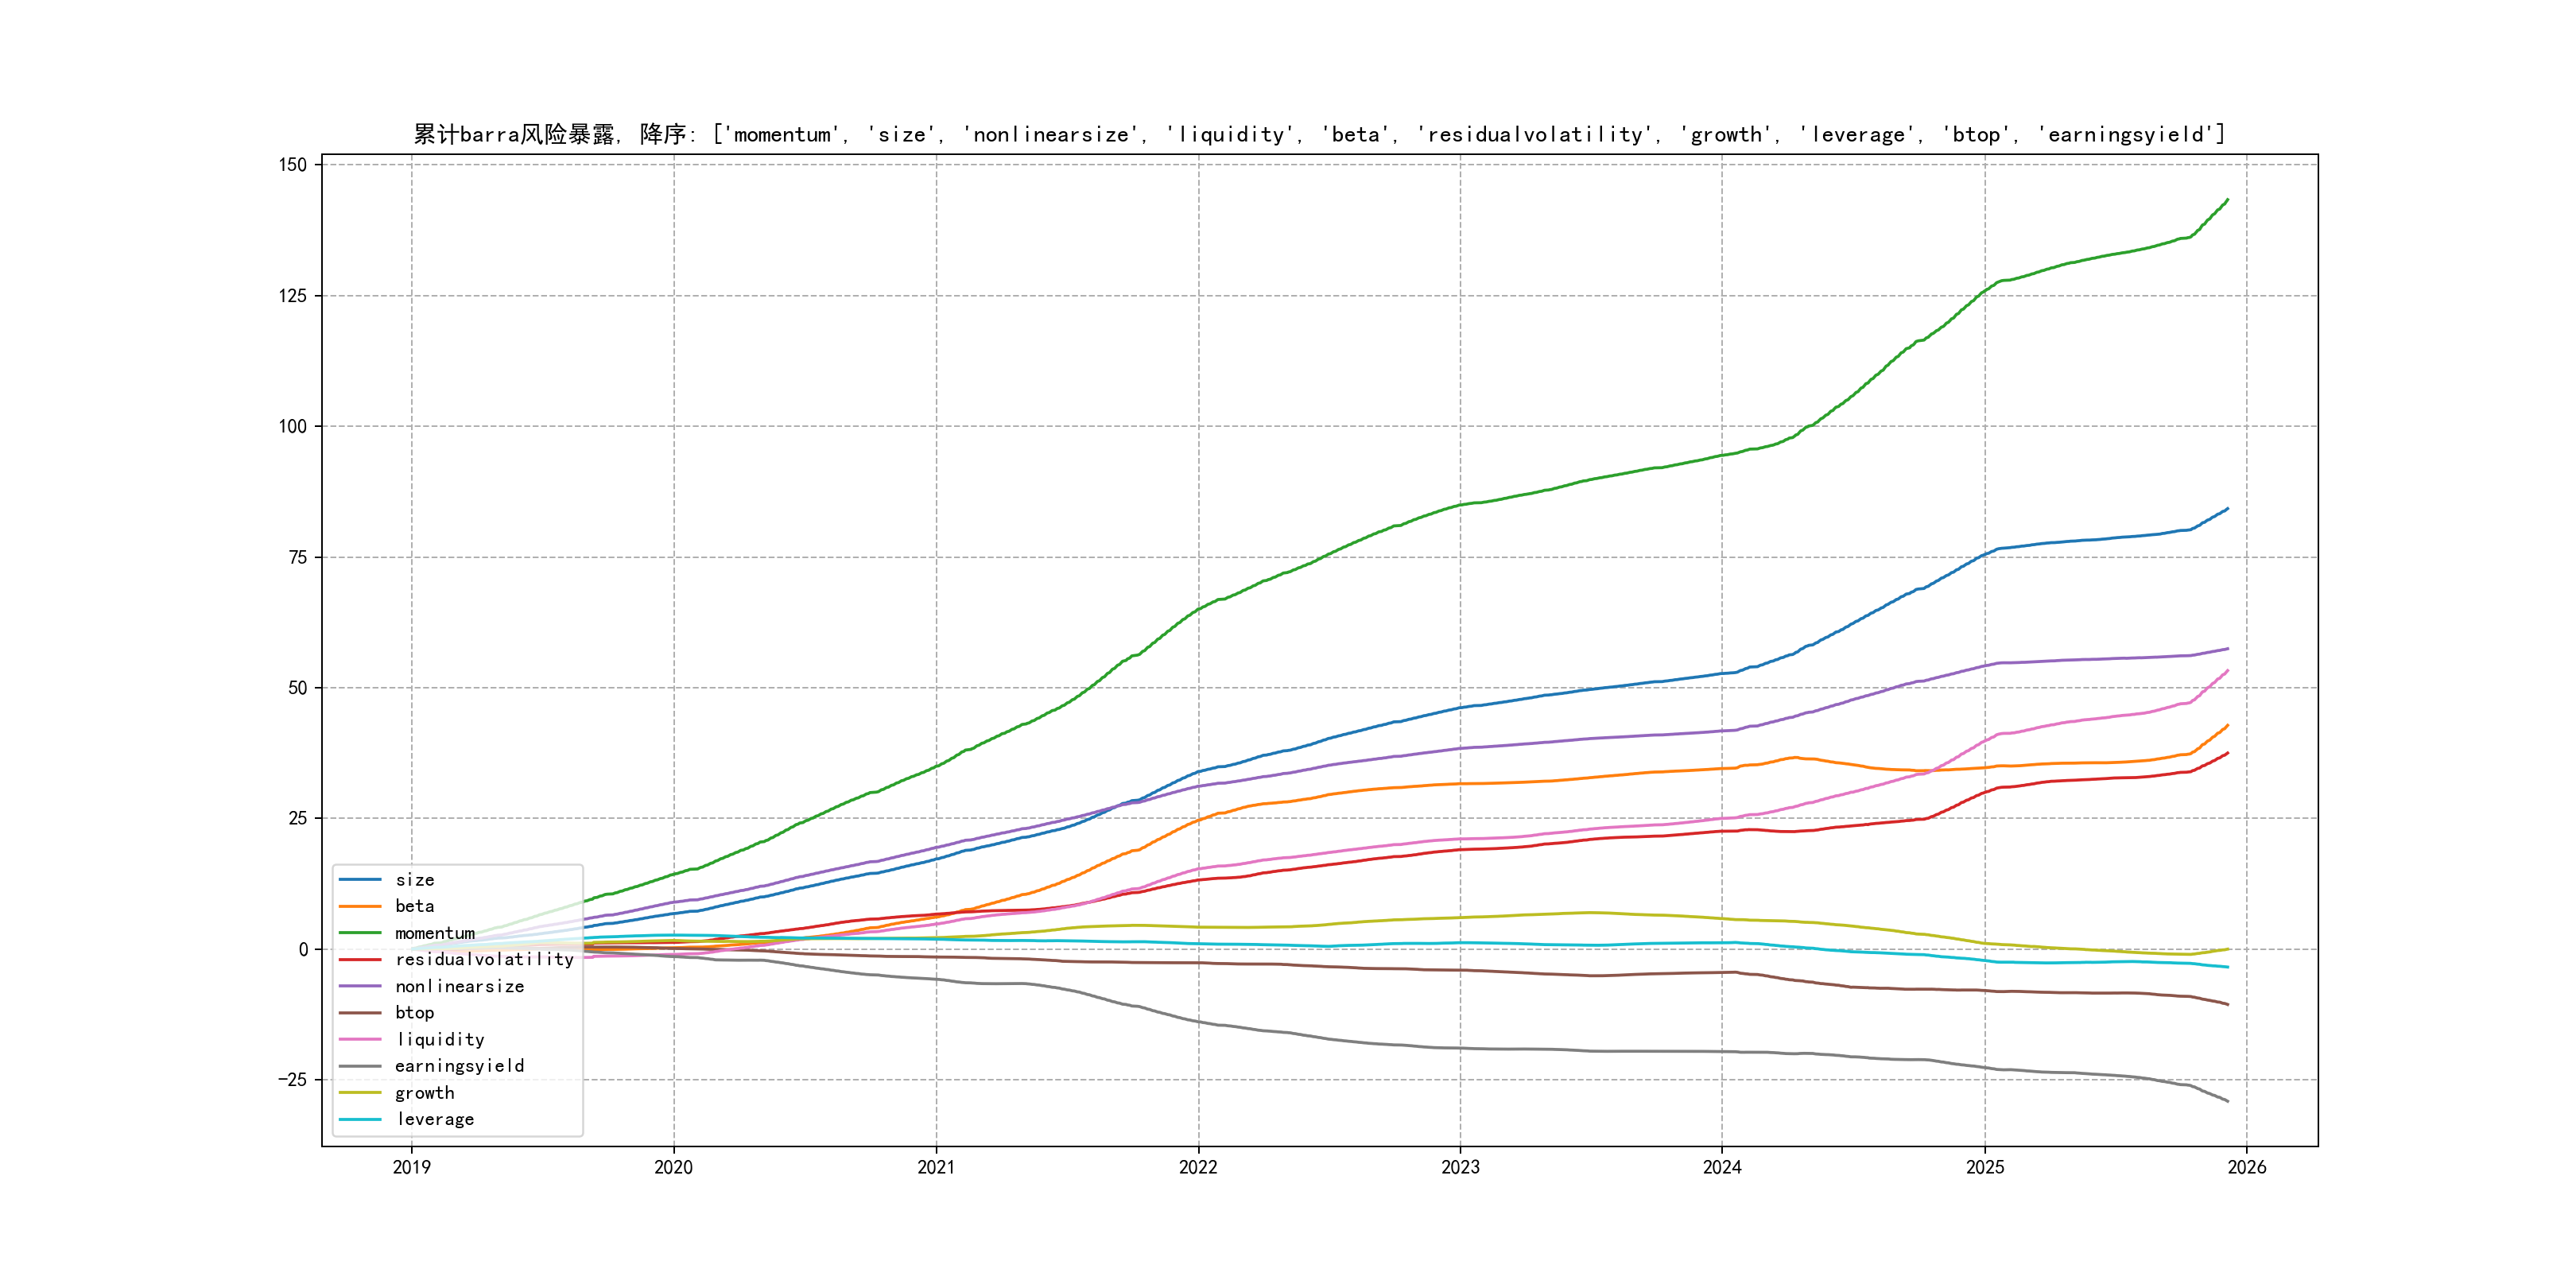Click the chart title text

pyautogui.click(x=1319, y=134)
